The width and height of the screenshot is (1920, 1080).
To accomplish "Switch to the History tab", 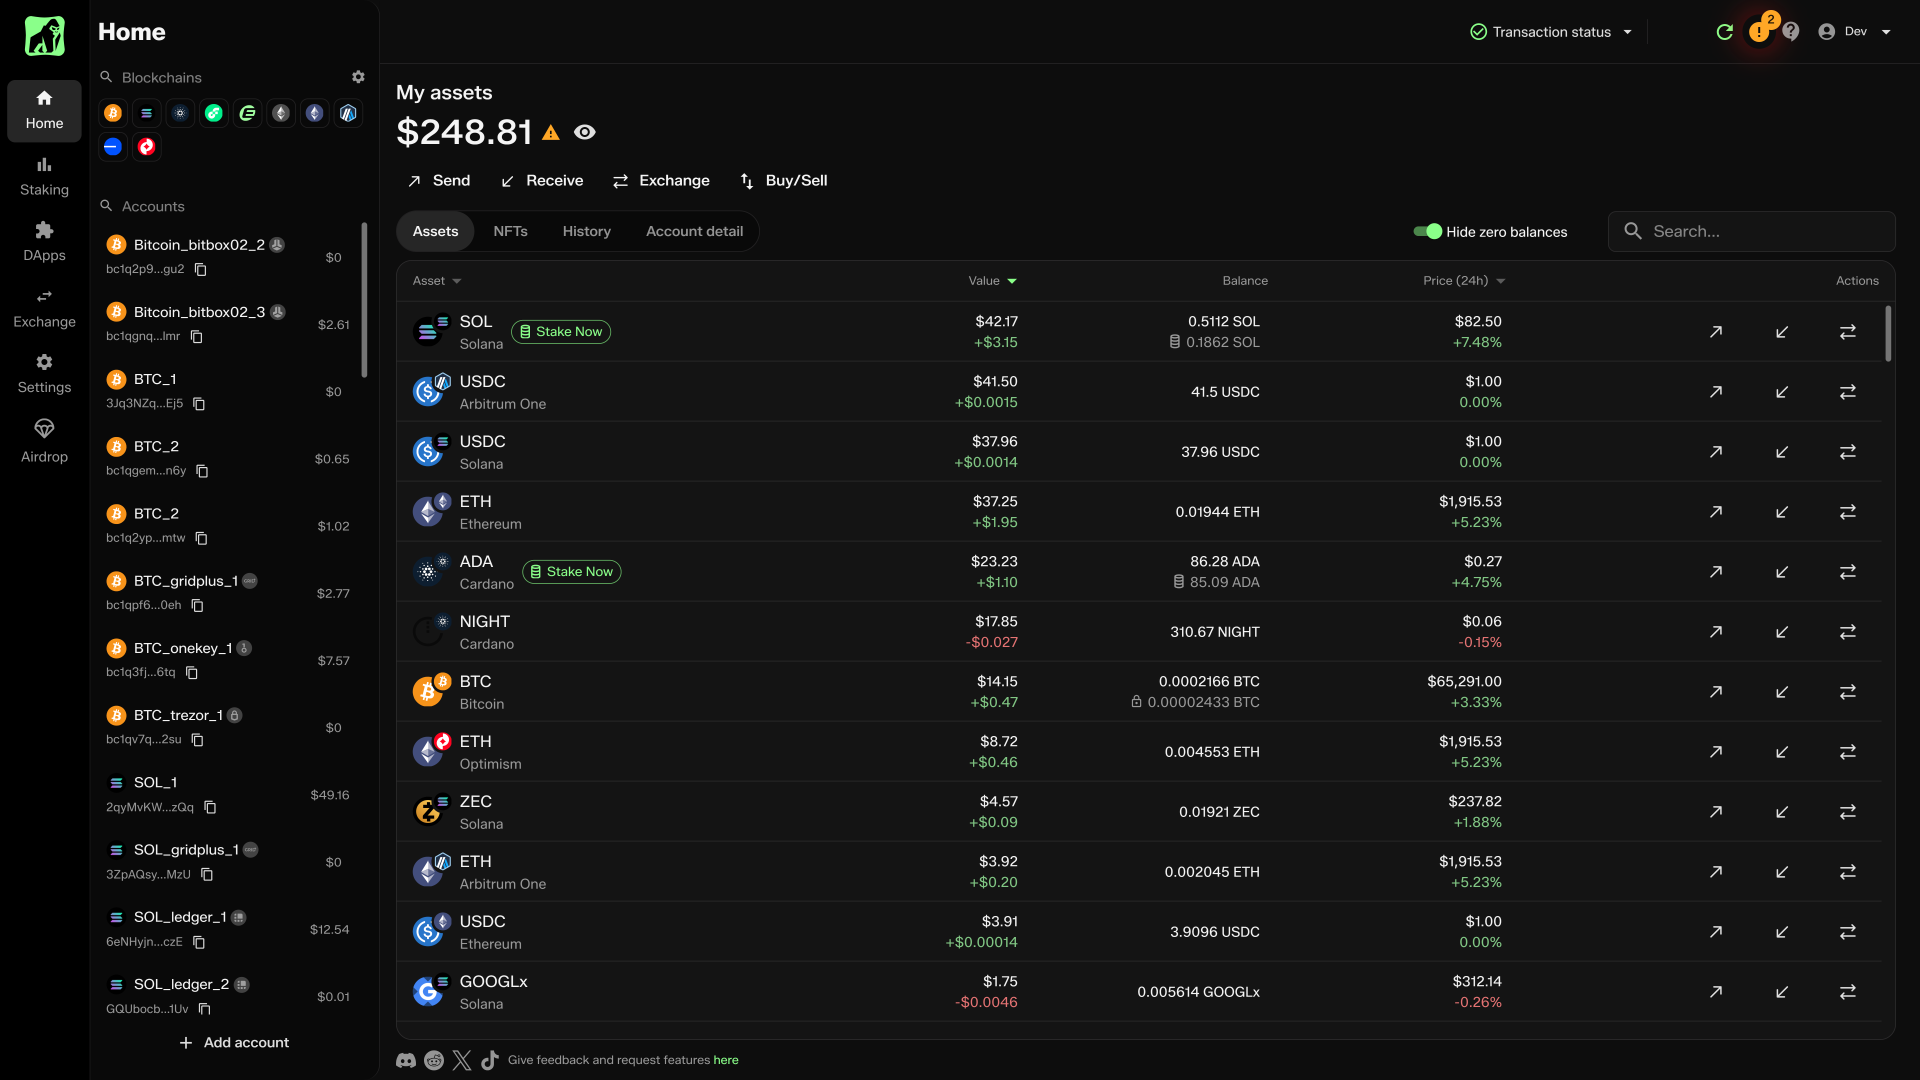I will (586, 231).
